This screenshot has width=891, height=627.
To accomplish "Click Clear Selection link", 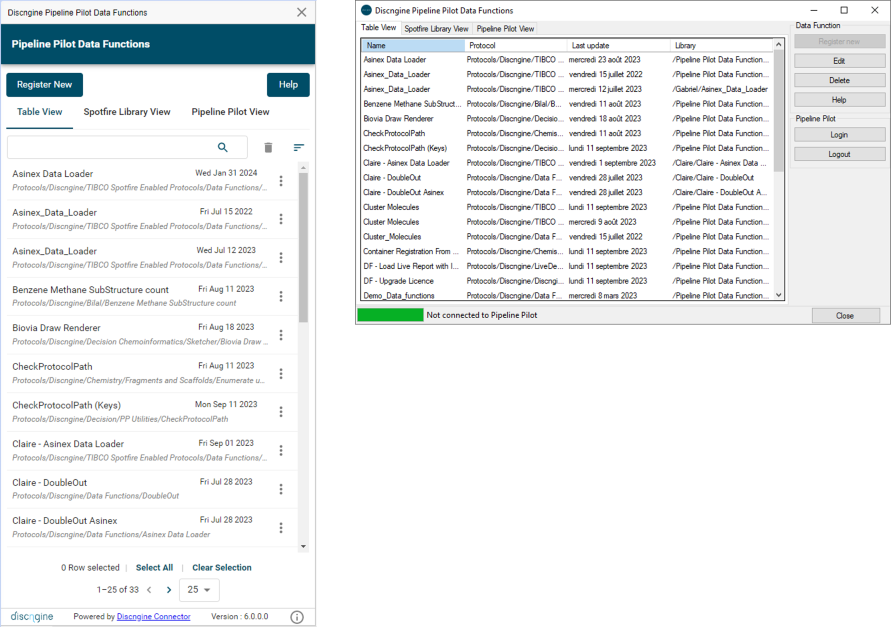I will pyautogui.click(x=222, y=567).
